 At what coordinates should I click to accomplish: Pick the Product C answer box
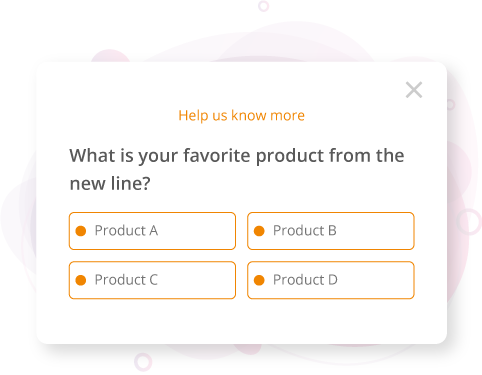click(x=152, y=280)
